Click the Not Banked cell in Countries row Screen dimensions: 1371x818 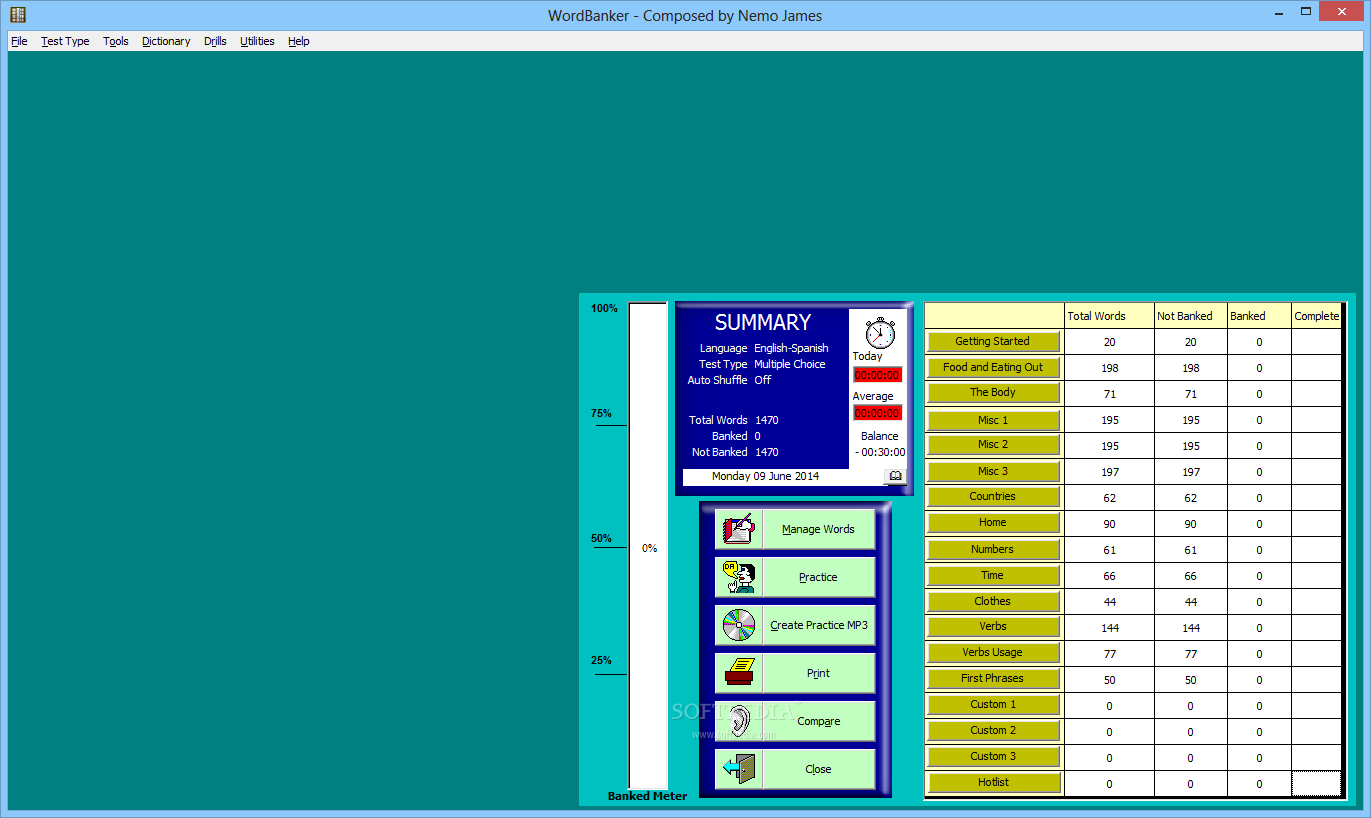click(1190, 498)
